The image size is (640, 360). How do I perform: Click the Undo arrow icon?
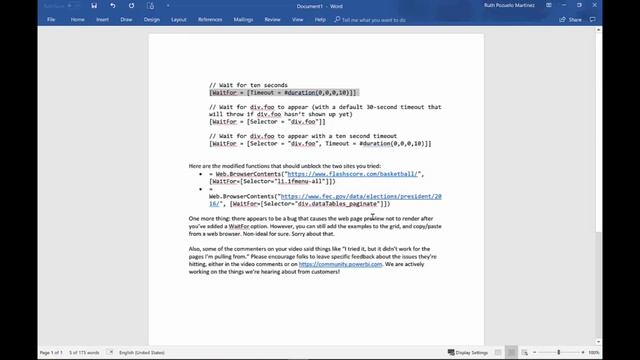point(113,6)
